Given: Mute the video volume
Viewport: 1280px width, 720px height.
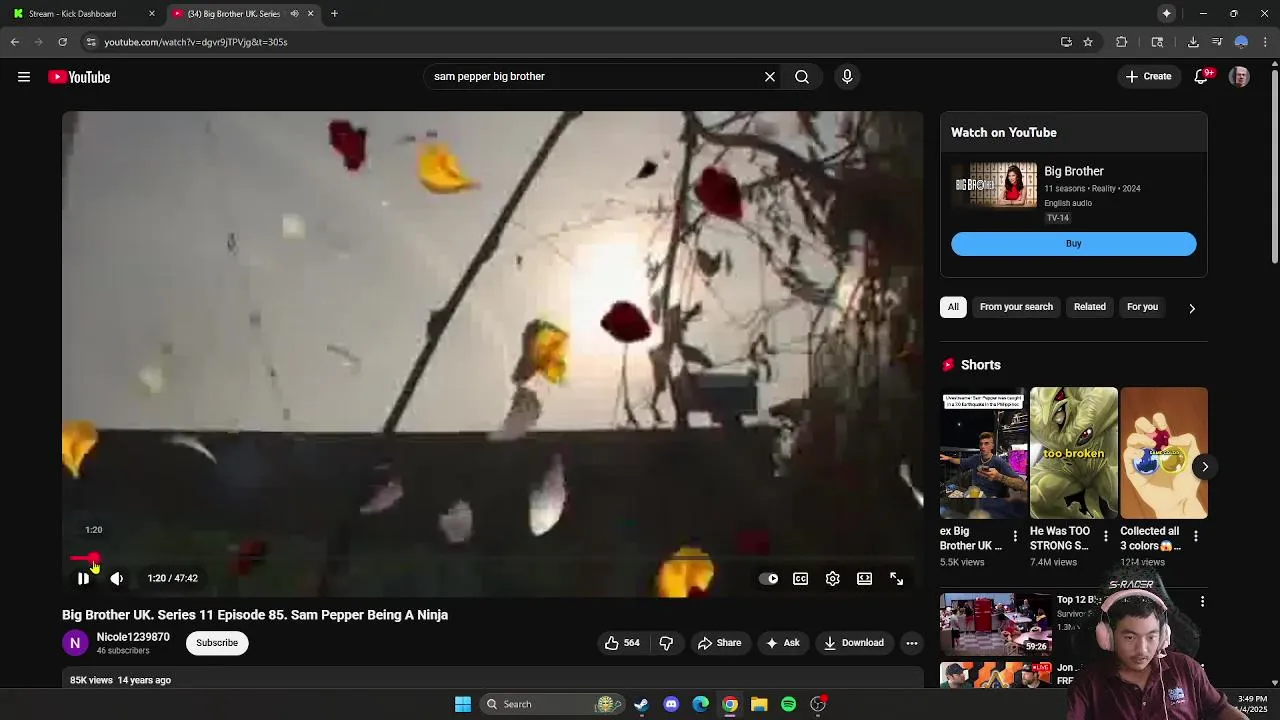Looking at the screenshot, I should tap(117, 578).
